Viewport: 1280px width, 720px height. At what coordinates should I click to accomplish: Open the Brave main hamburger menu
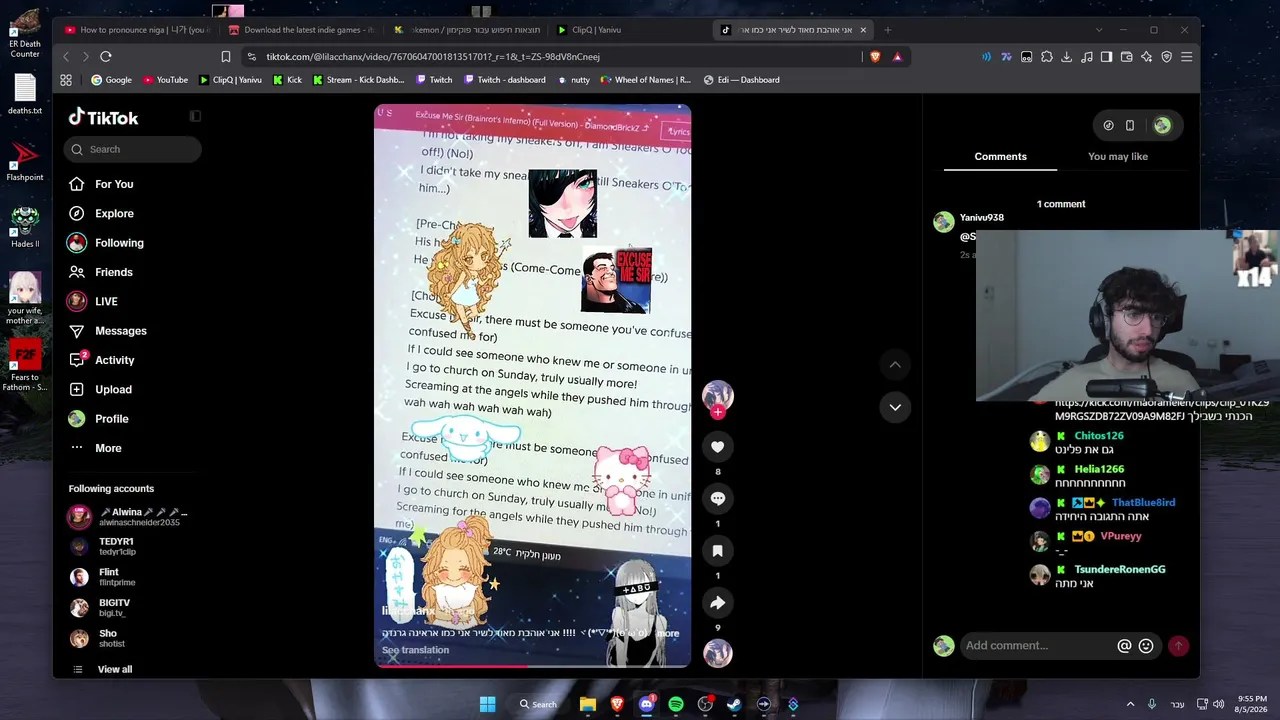coord(1187,57)
